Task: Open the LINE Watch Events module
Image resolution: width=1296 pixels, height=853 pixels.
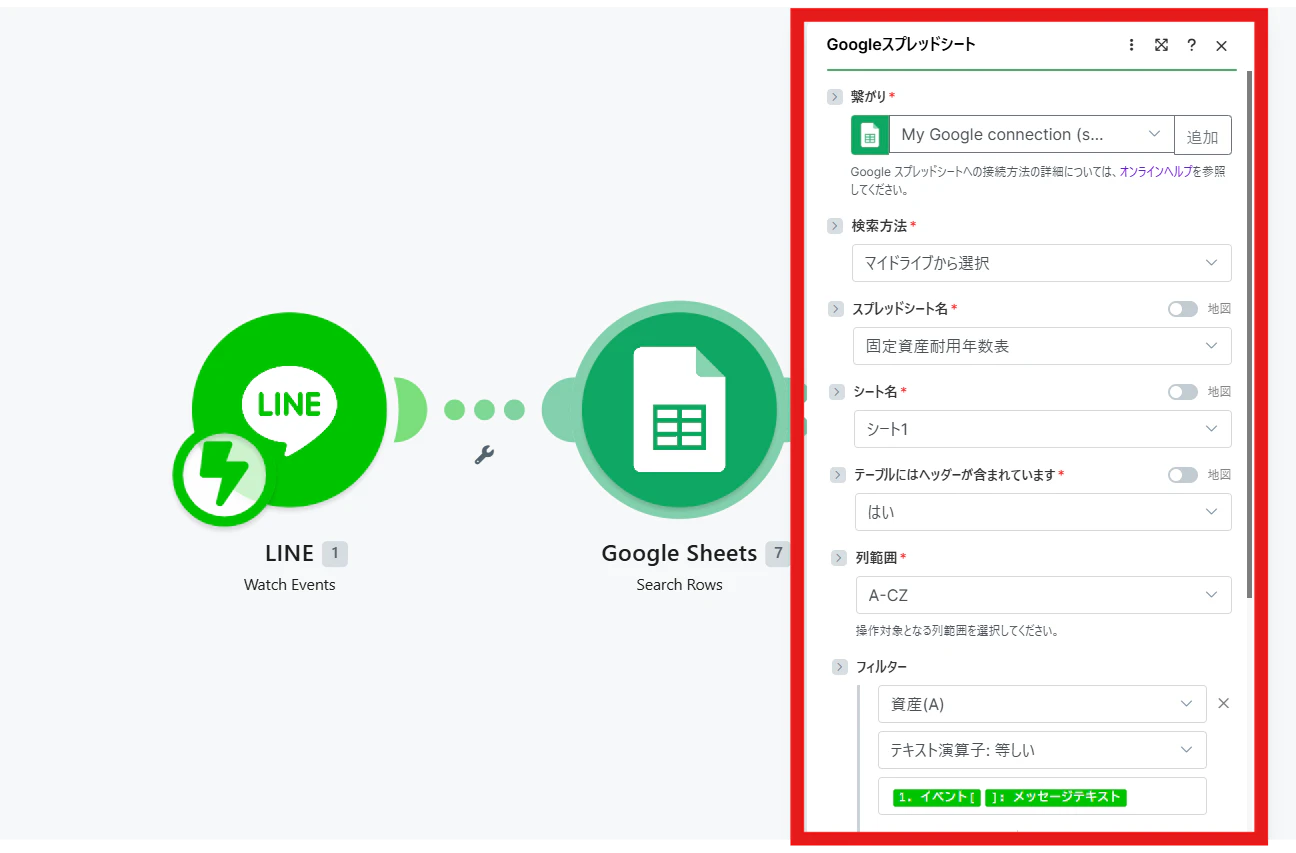Action: (290, 410)
